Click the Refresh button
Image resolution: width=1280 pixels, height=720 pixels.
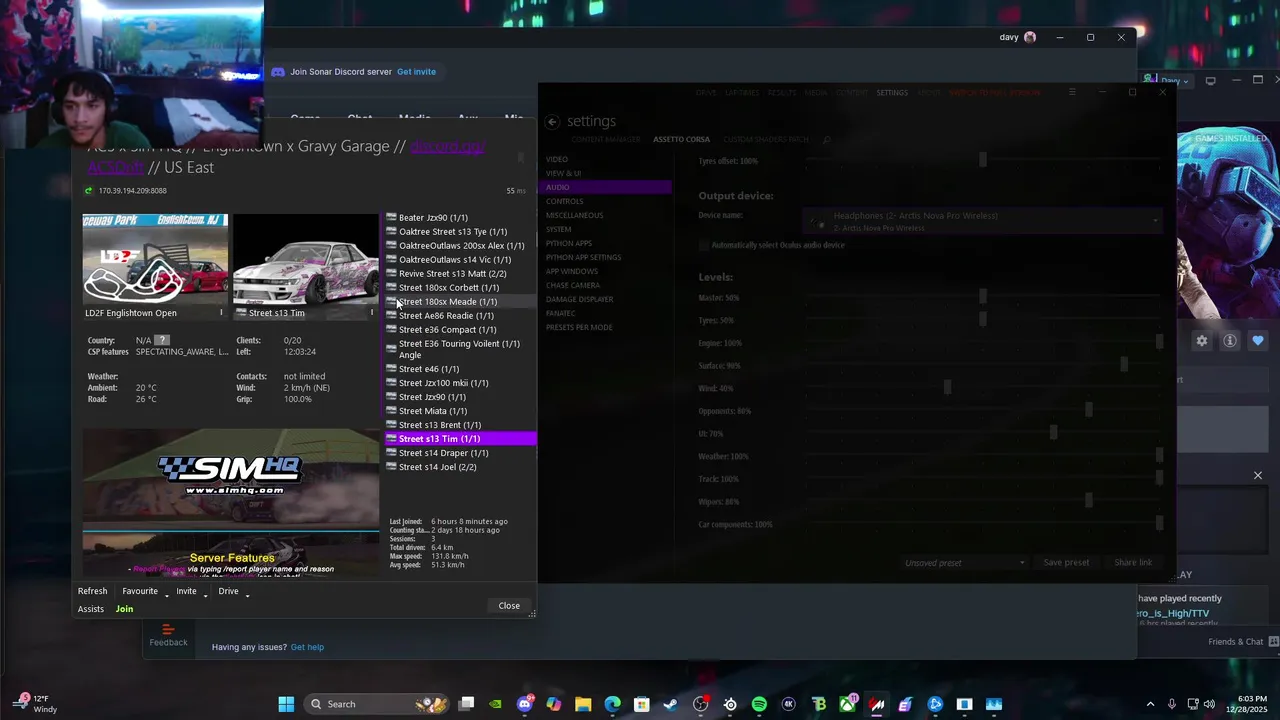point(92,591)
